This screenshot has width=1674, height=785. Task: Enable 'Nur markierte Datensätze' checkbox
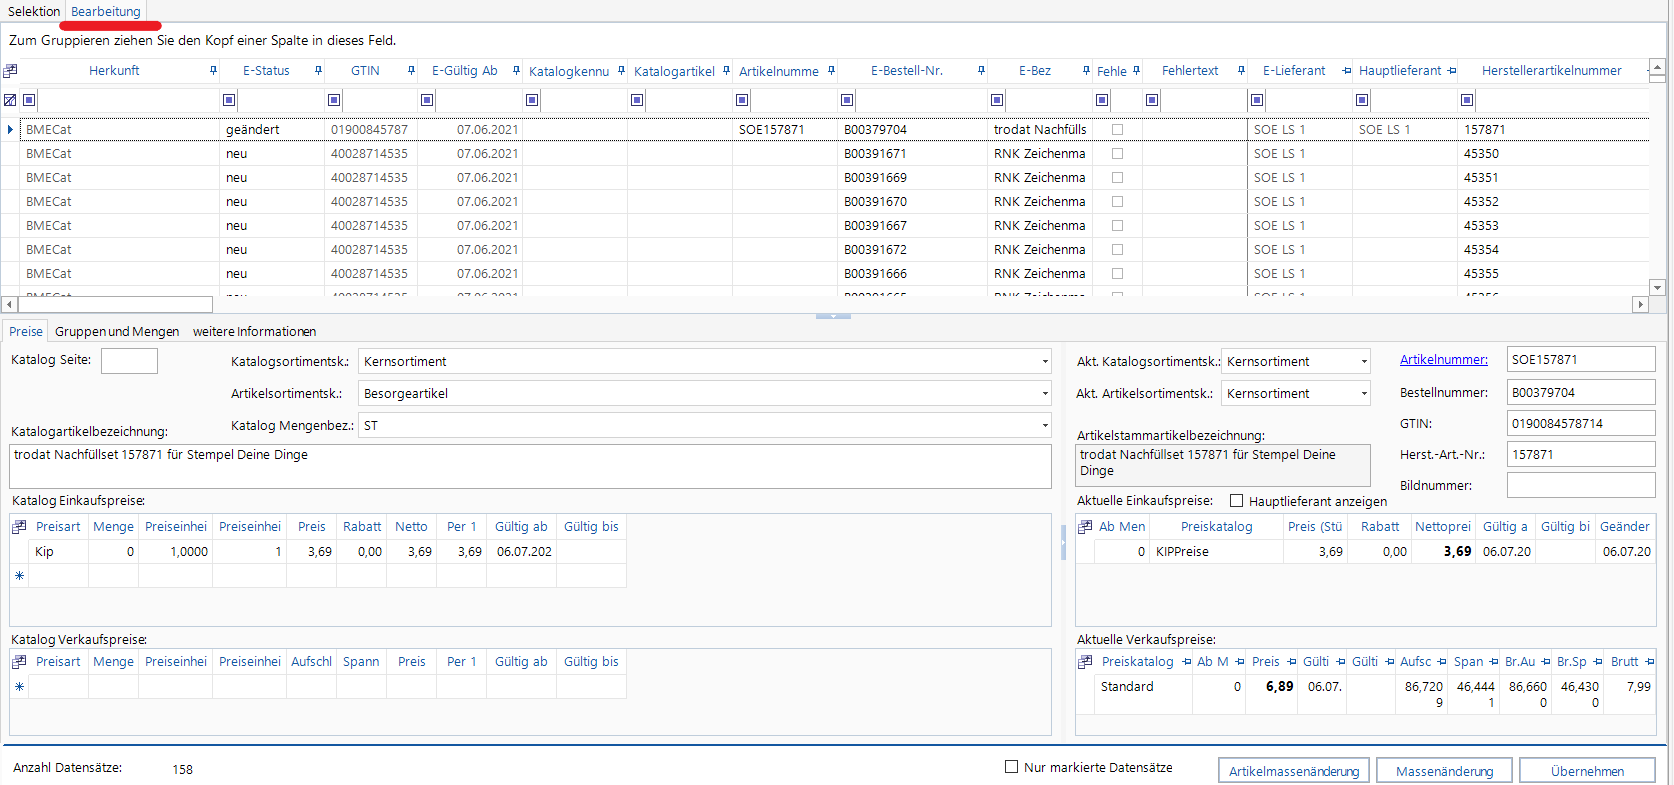1011,767
